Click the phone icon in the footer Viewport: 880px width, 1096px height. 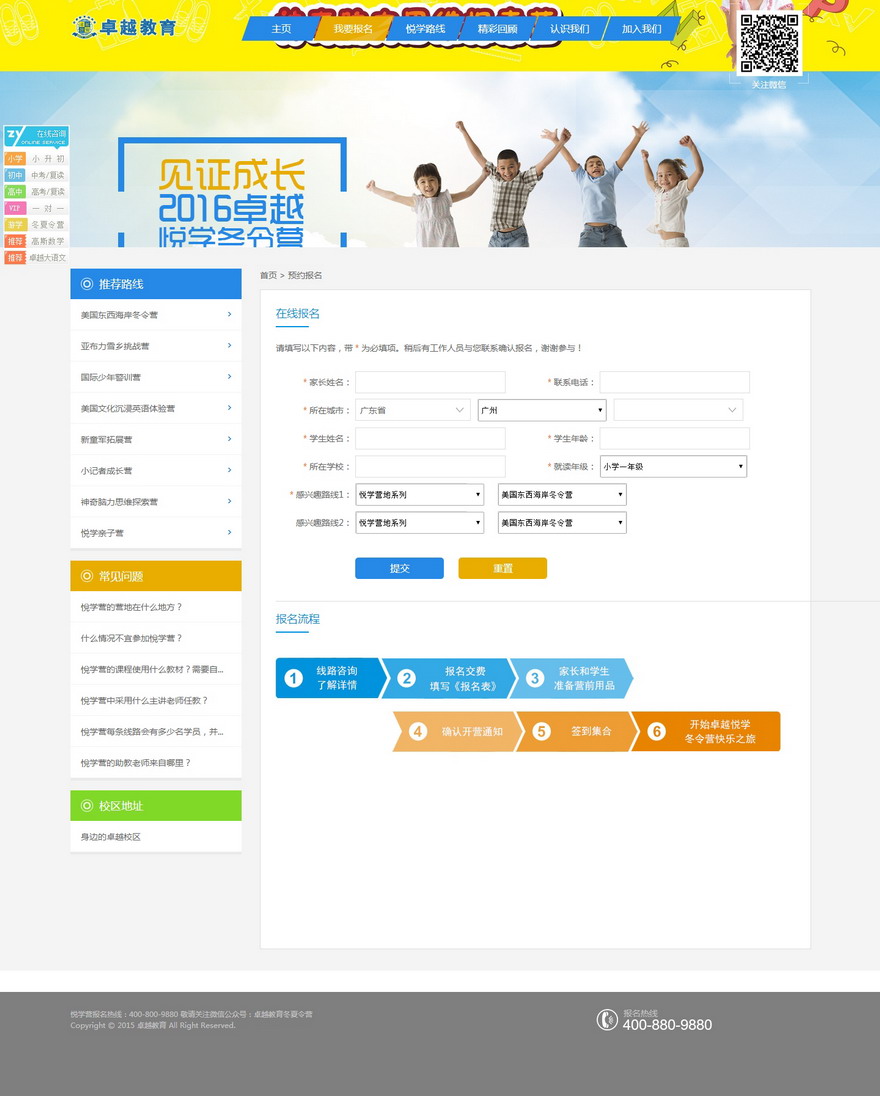[x=607, y=1020]
